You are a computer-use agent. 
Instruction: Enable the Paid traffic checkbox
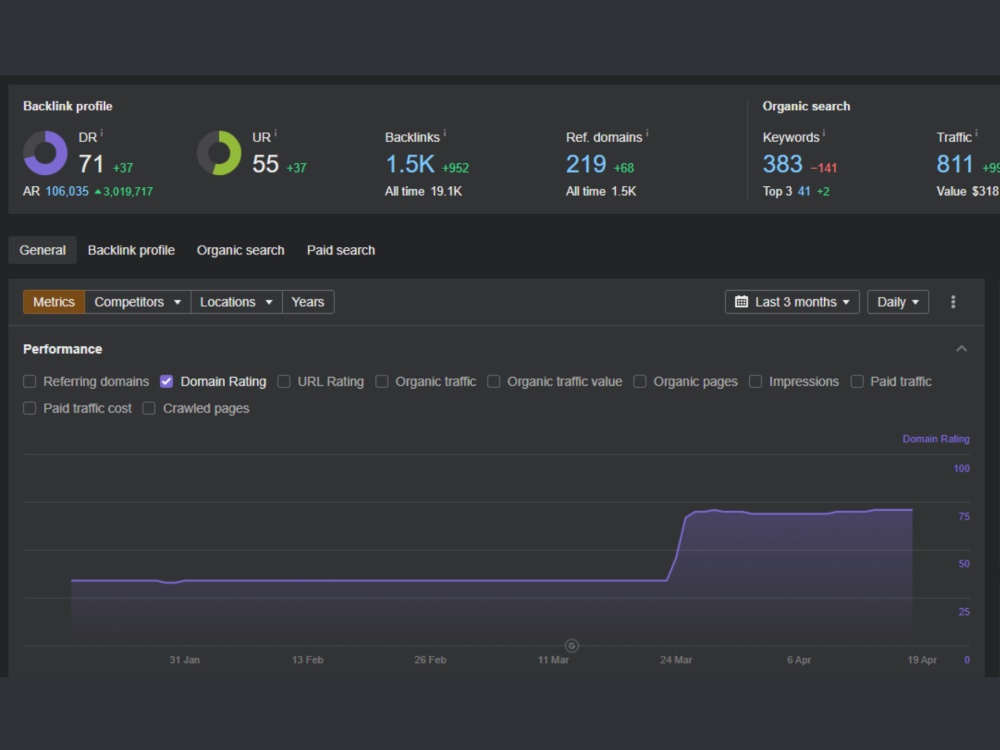[857, 381]
